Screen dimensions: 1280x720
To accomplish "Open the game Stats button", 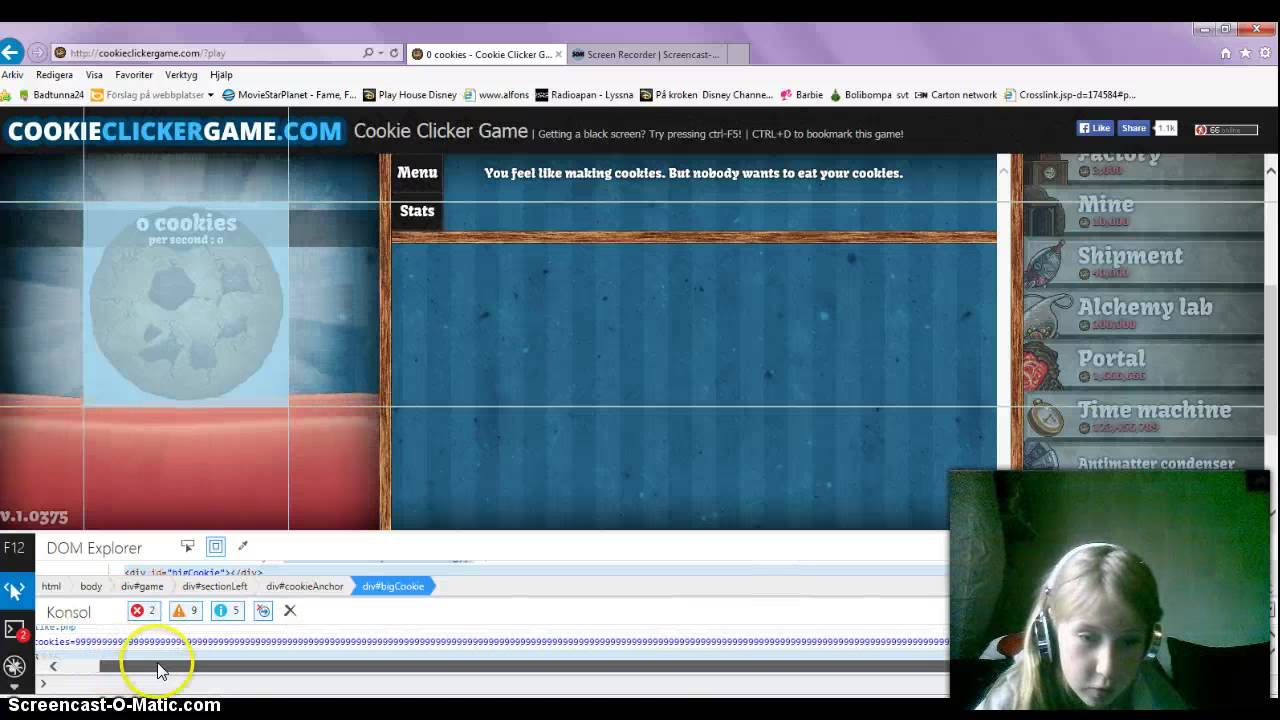I will (417, 210).
